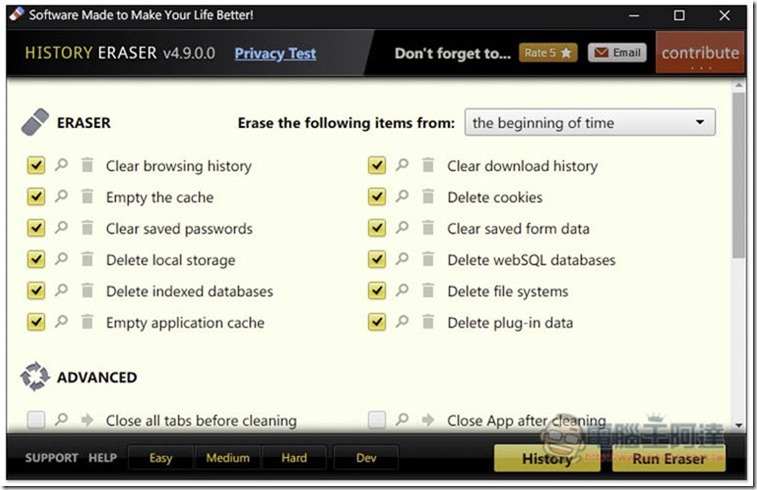Click magnifier icon beside Clear browsing history
Screen dimensions: 757x490
61,165
